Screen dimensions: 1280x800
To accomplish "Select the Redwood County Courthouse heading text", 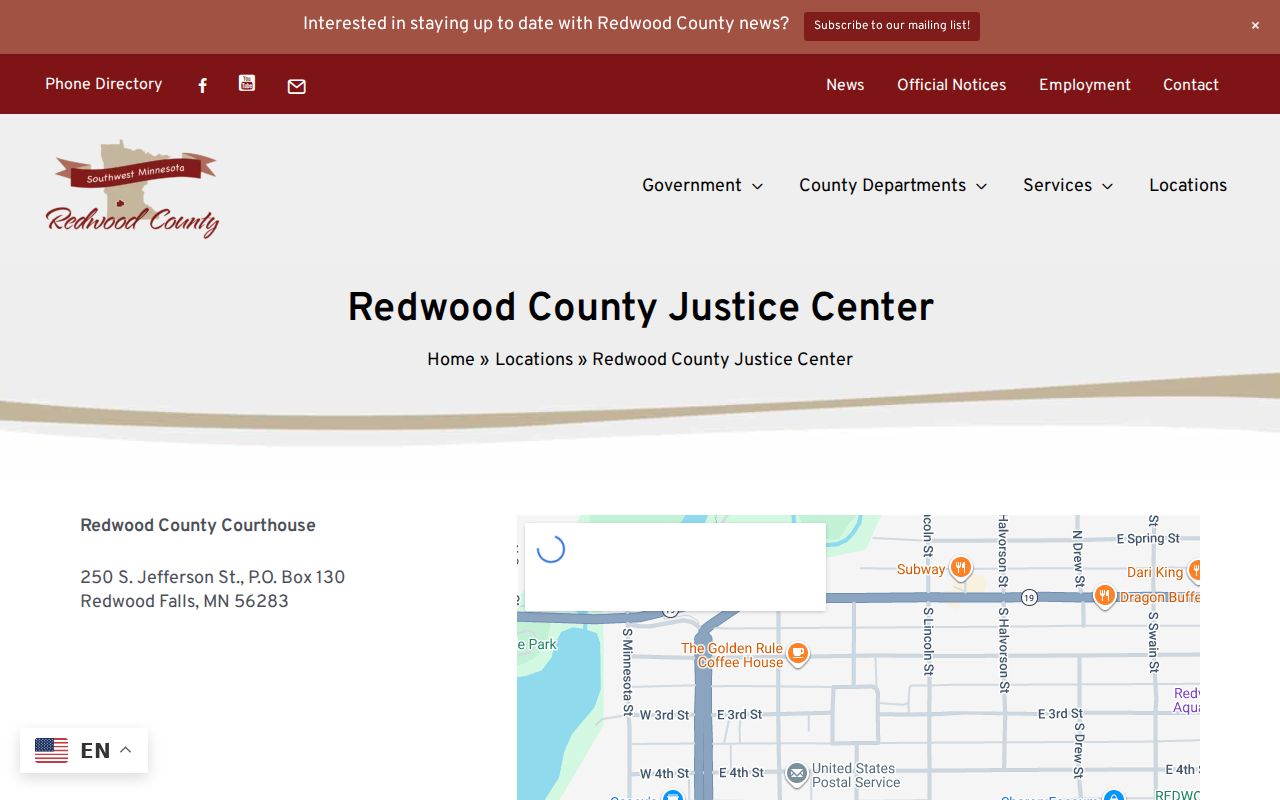I will [198, 526].
